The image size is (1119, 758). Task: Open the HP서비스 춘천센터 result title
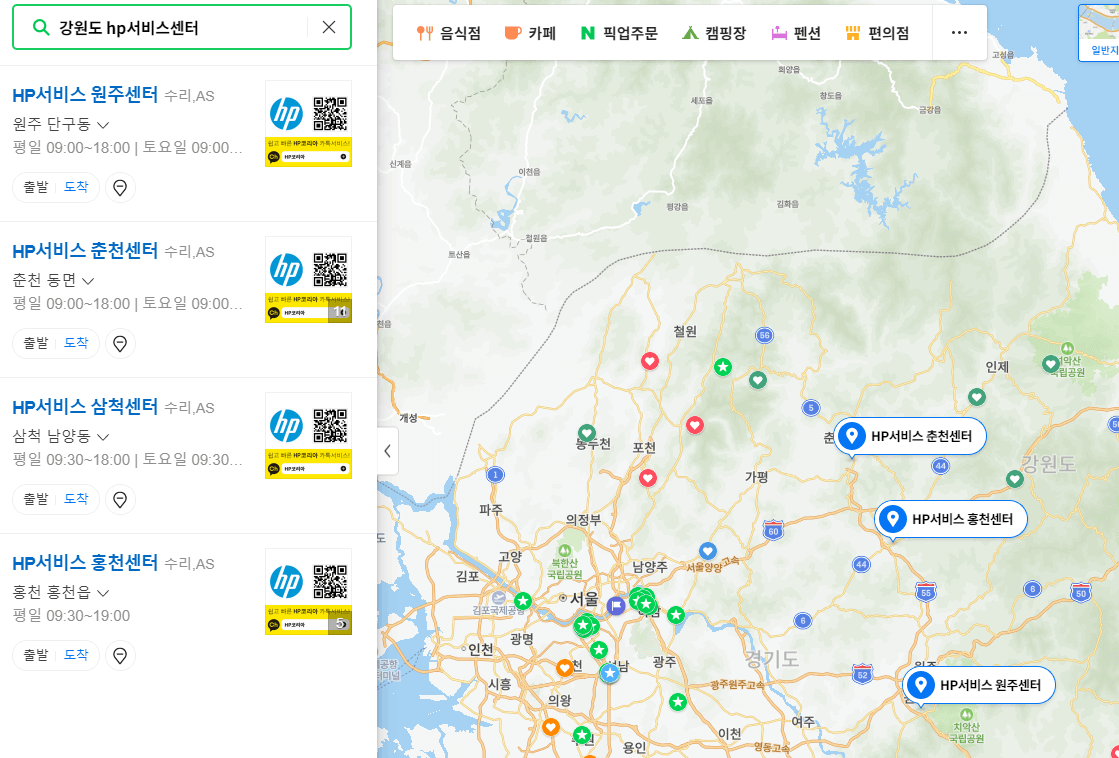[85, 251]
